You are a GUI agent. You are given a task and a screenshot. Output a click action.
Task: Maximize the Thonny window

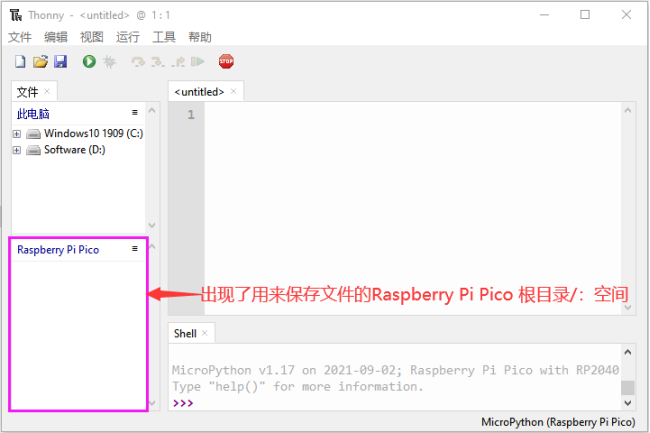[585, 15]
